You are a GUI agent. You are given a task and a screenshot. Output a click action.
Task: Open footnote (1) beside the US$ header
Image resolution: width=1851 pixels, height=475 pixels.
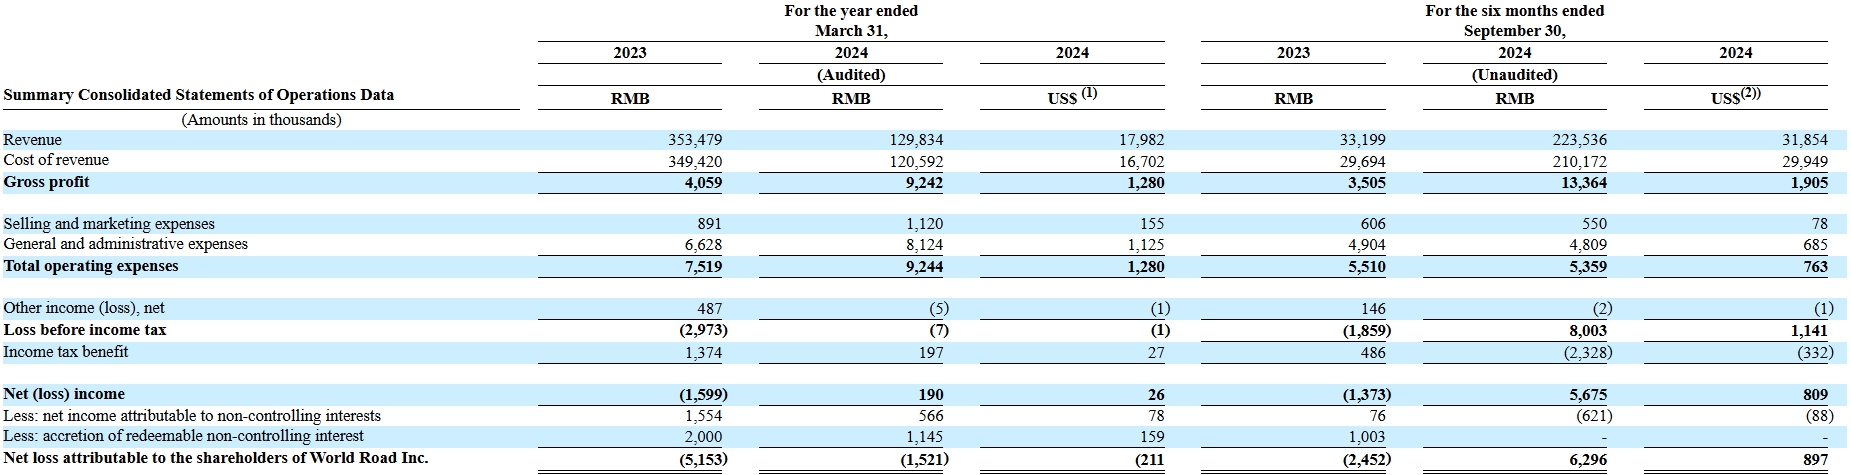point(1089,93)
